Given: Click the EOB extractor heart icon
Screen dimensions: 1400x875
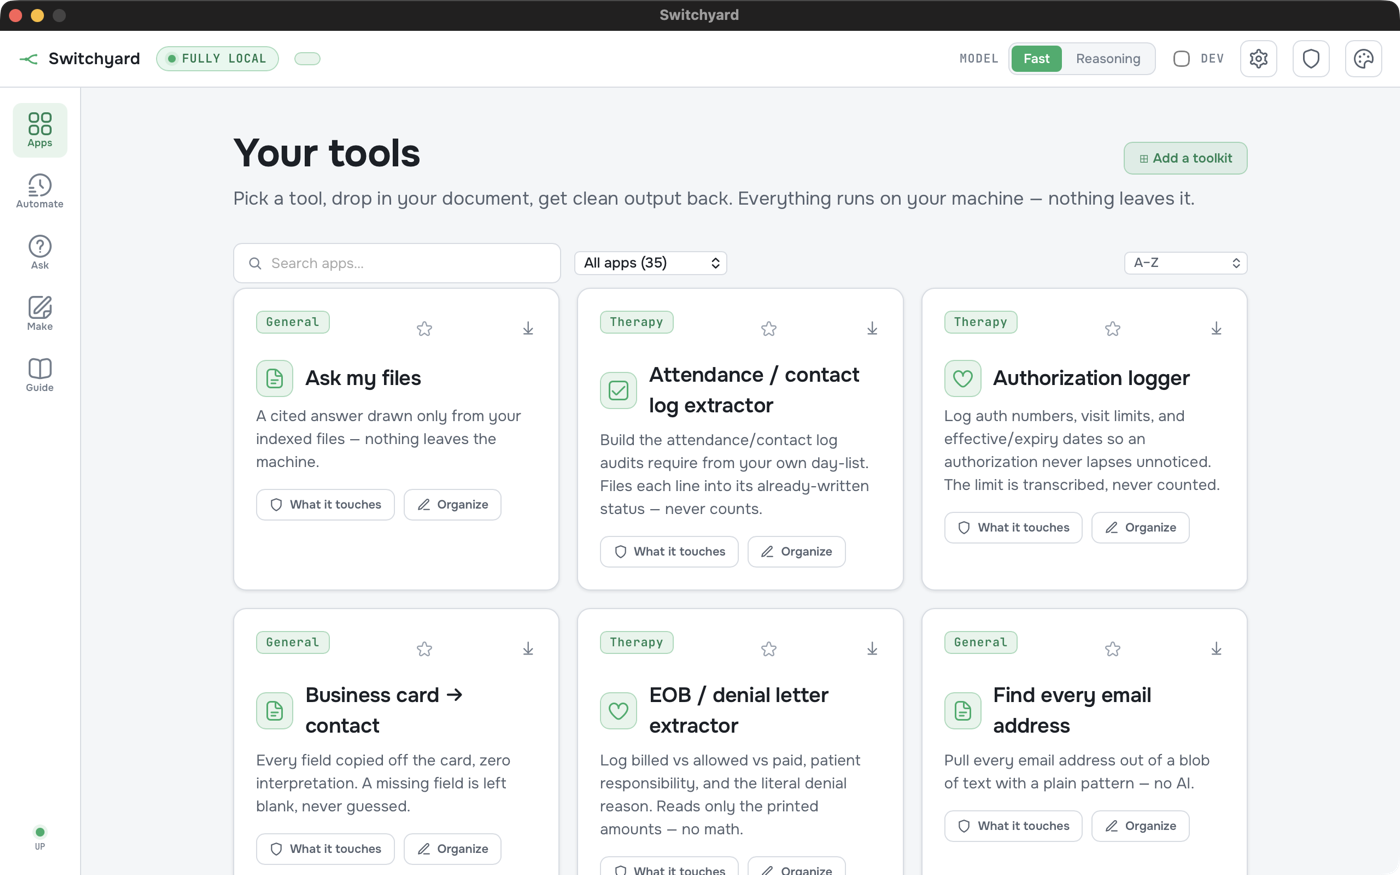Looking at the screenshot, I should coord(619,711).
